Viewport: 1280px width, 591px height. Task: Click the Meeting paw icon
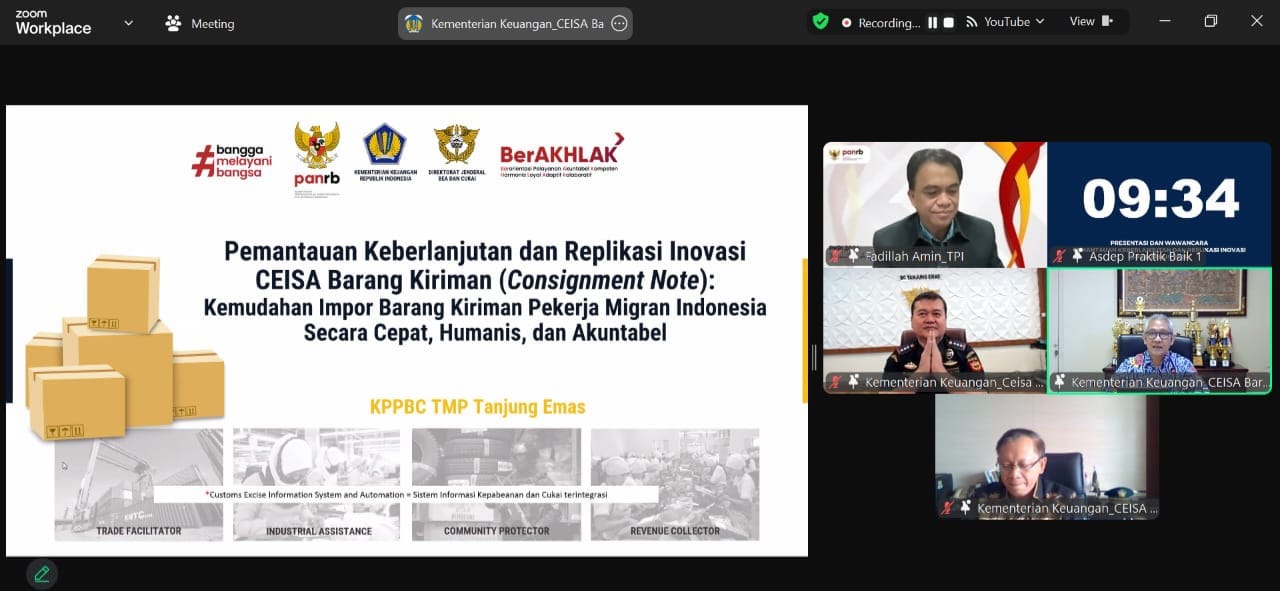[173, 23]
